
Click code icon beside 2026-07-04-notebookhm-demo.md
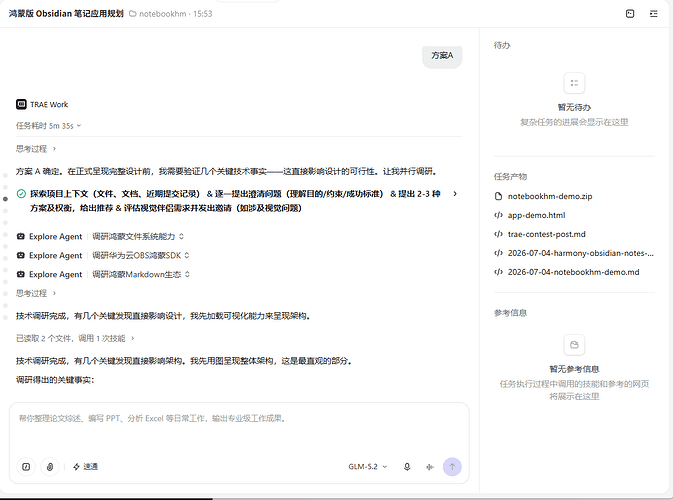(x=498, y=272)
